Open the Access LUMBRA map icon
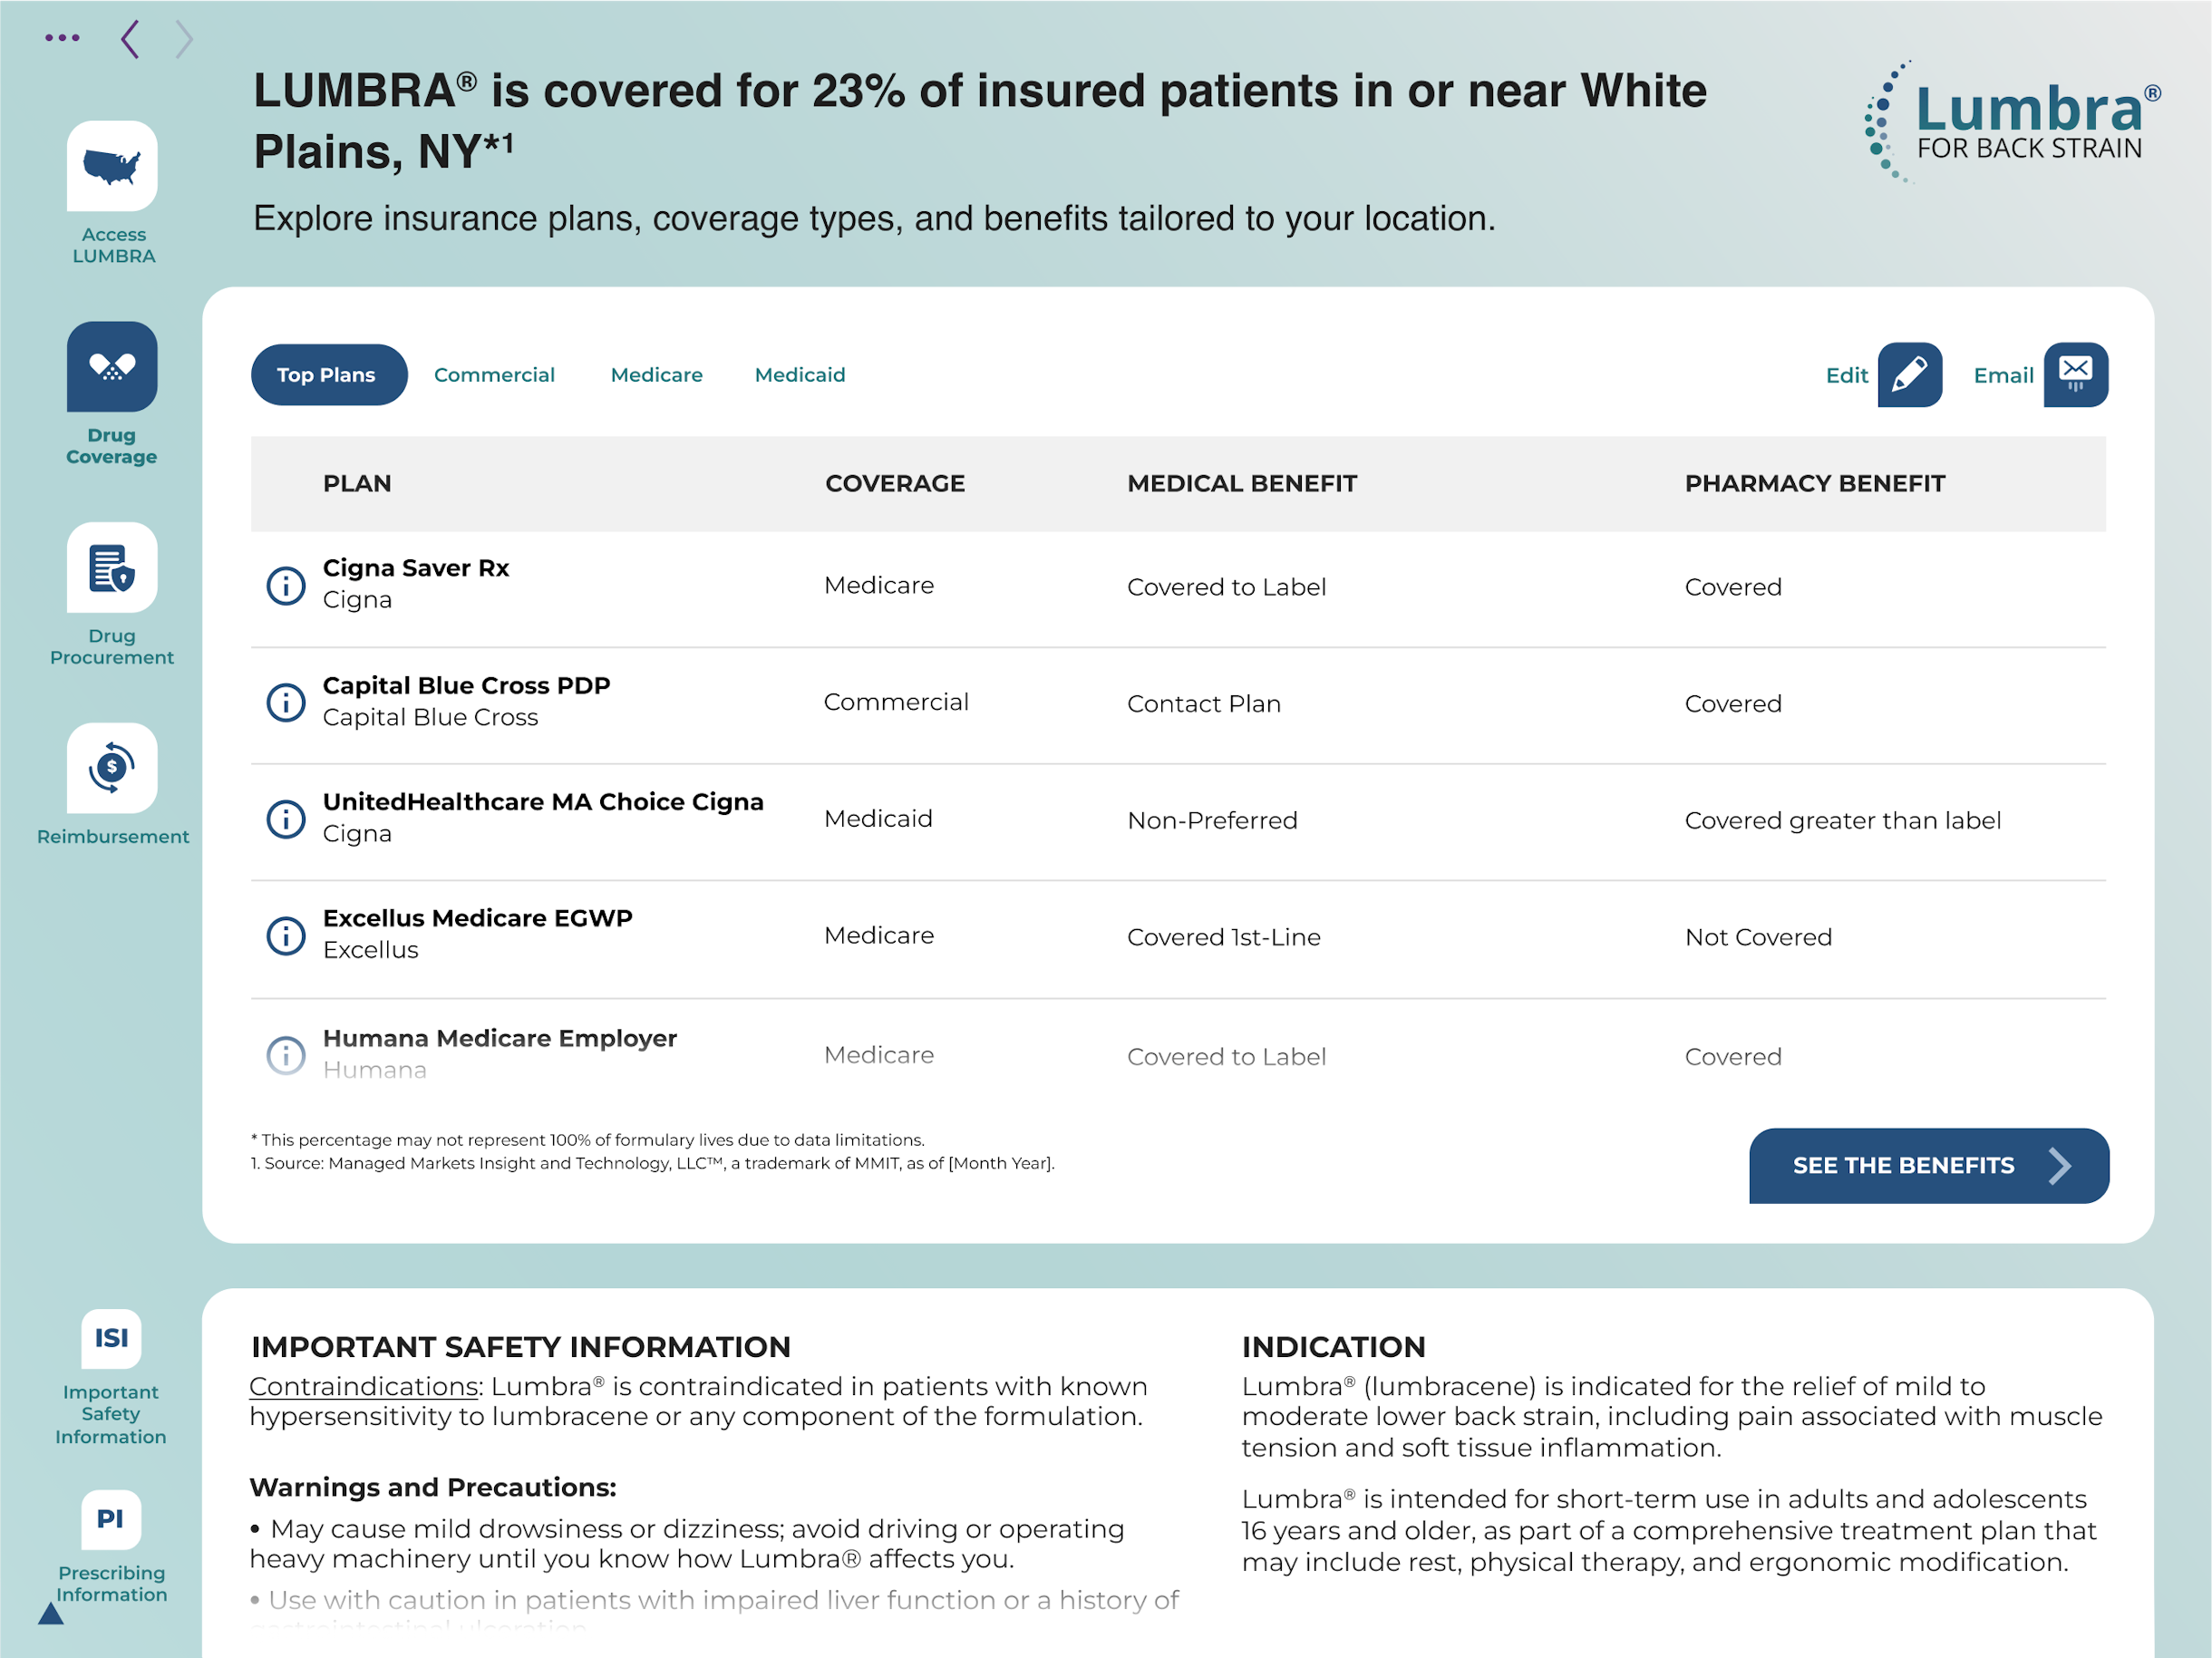The image size is (2212, 1658). [112, 166]
